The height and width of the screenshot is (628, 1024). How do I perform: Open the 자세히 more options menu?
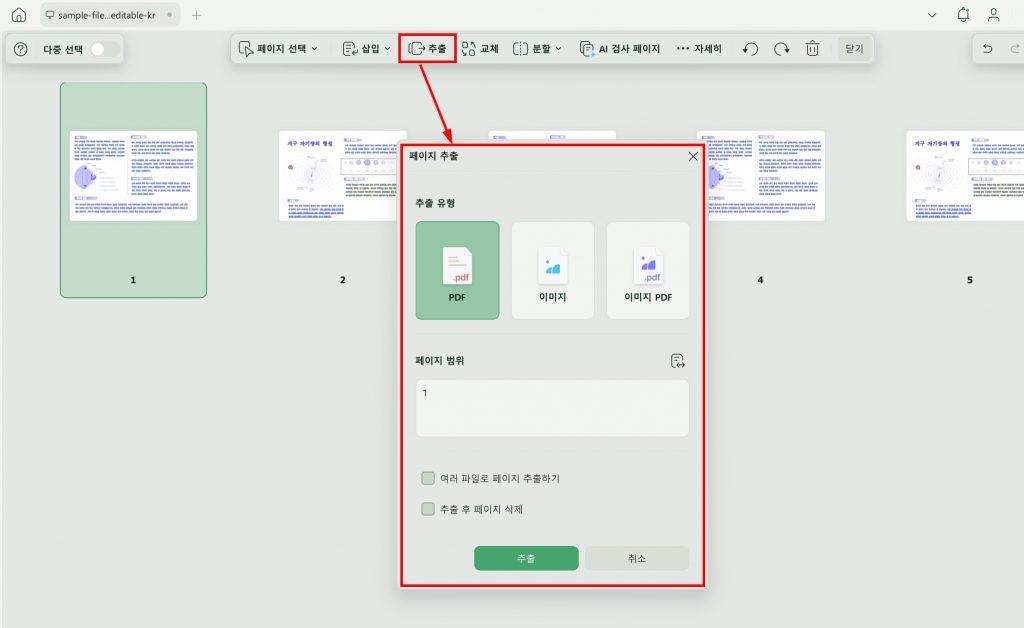tap(699, 49)
